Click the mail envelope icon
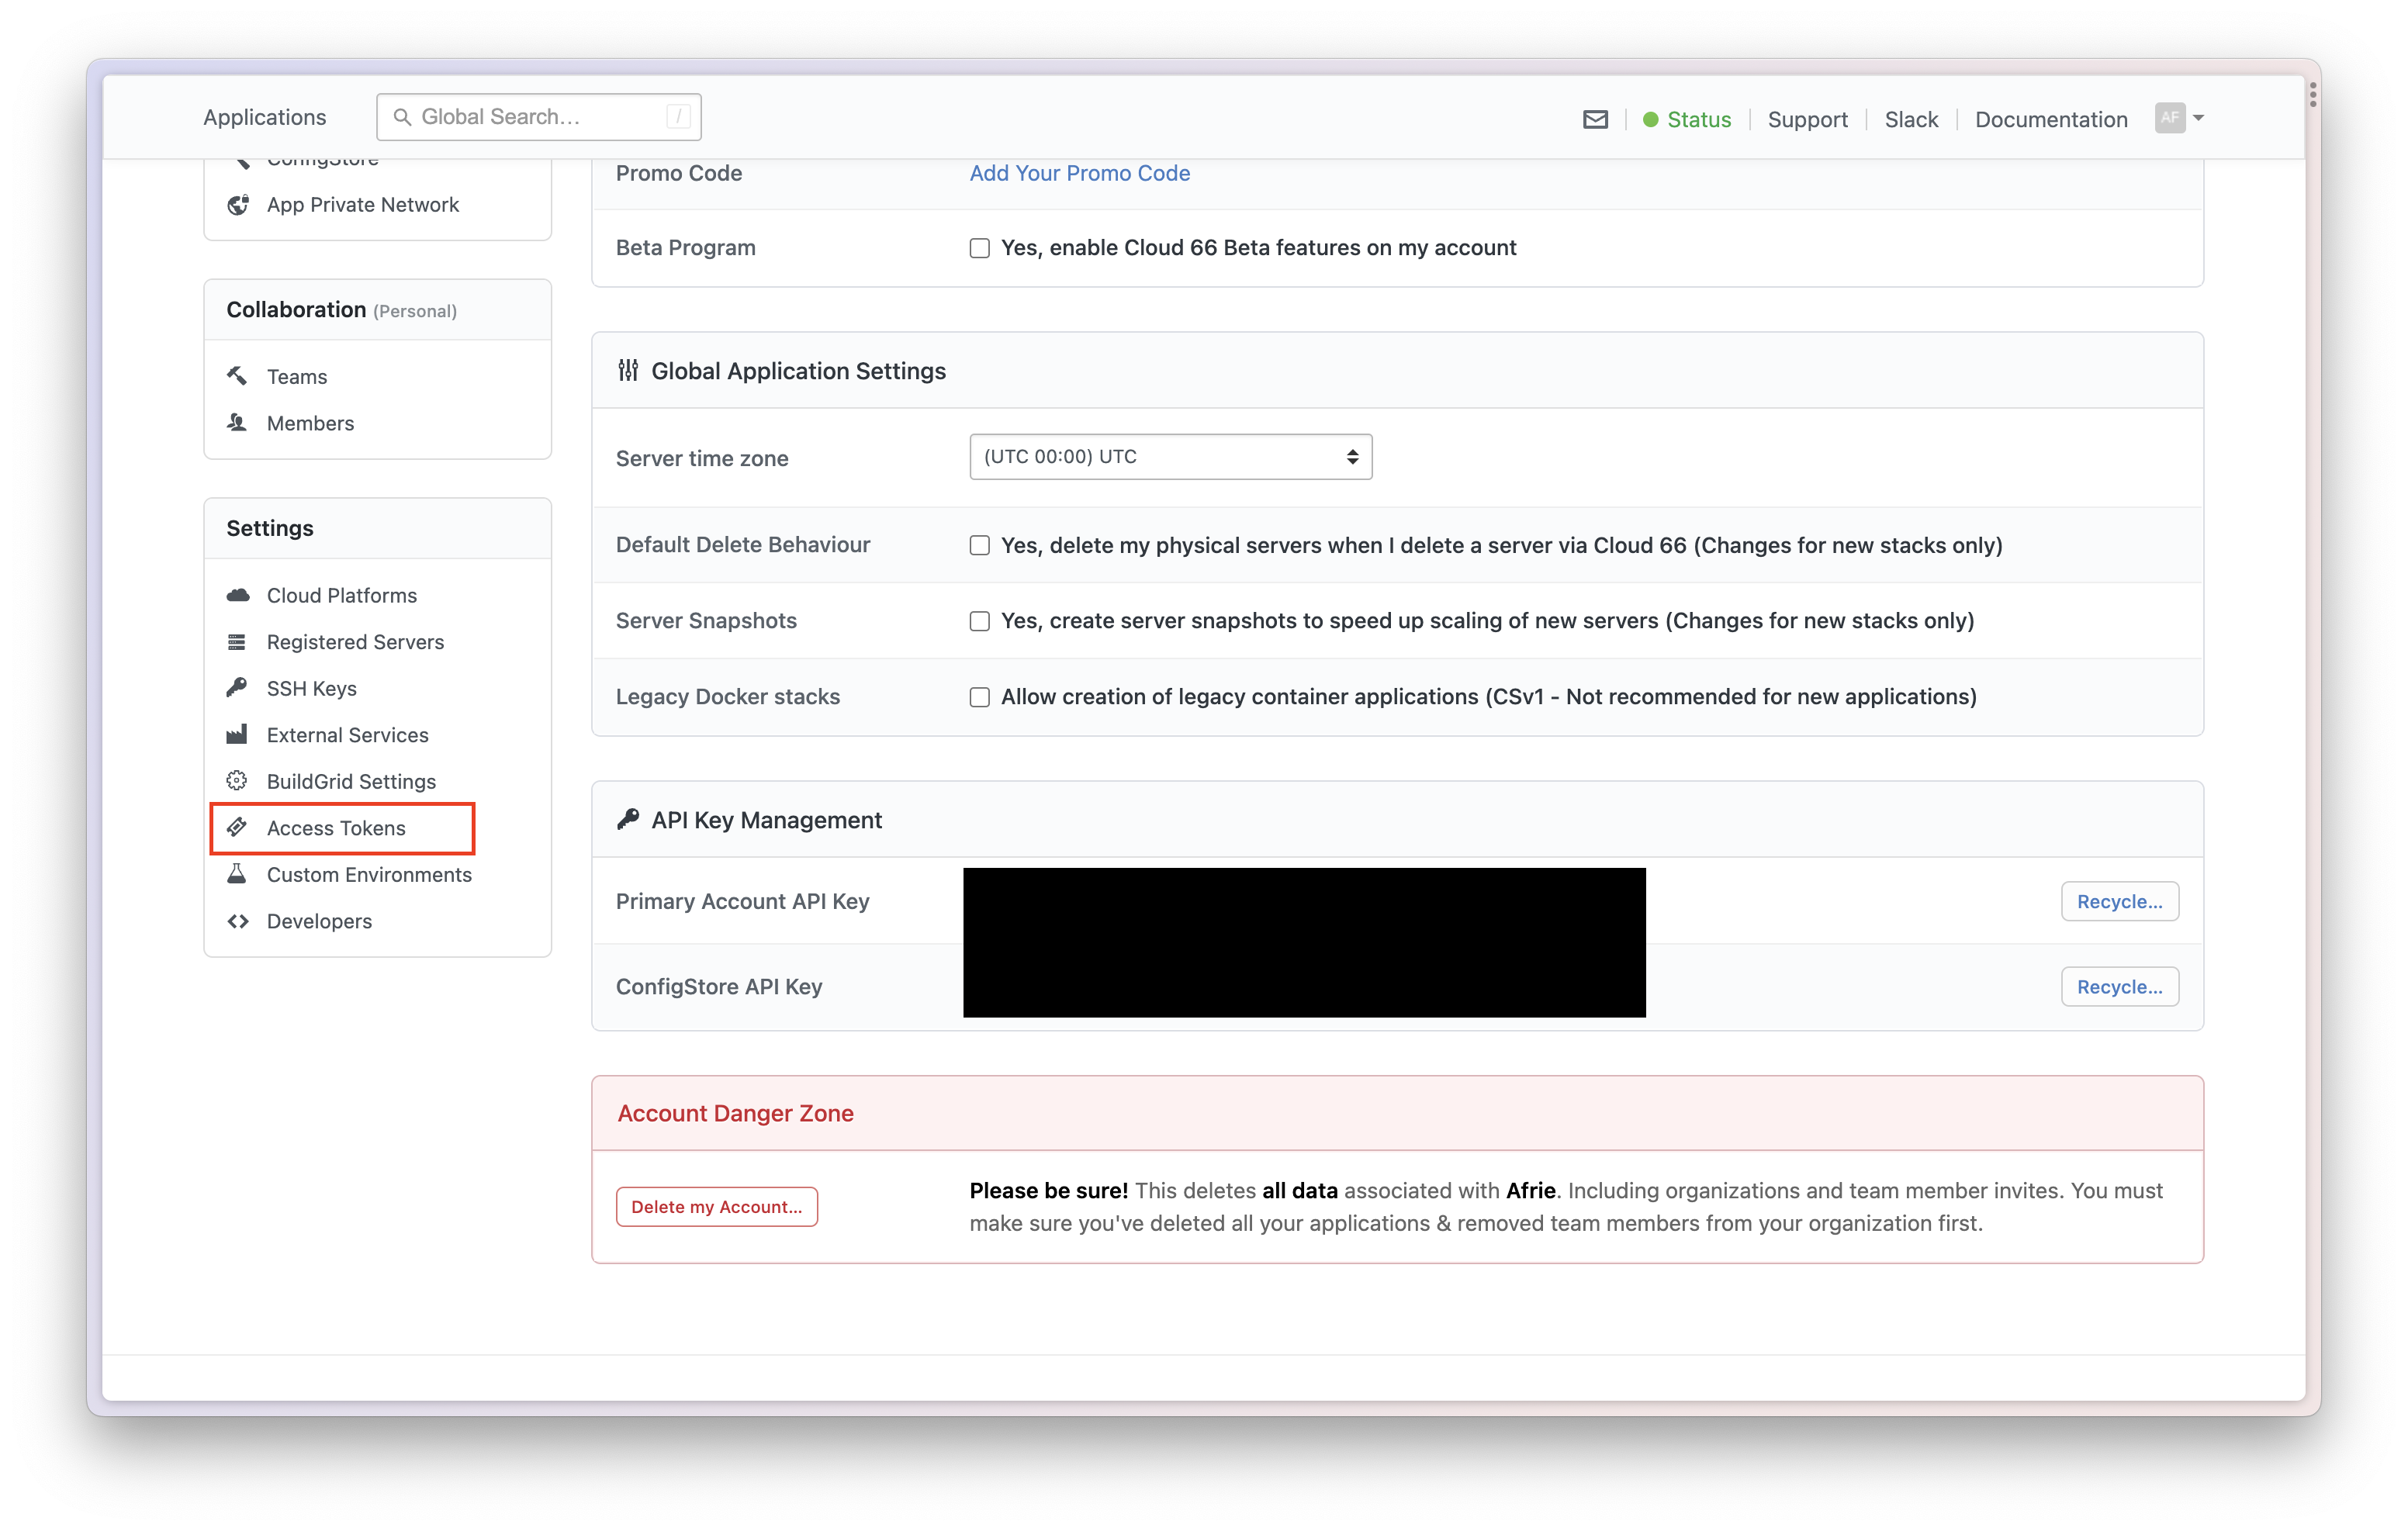 click(x=1595, y=120)
